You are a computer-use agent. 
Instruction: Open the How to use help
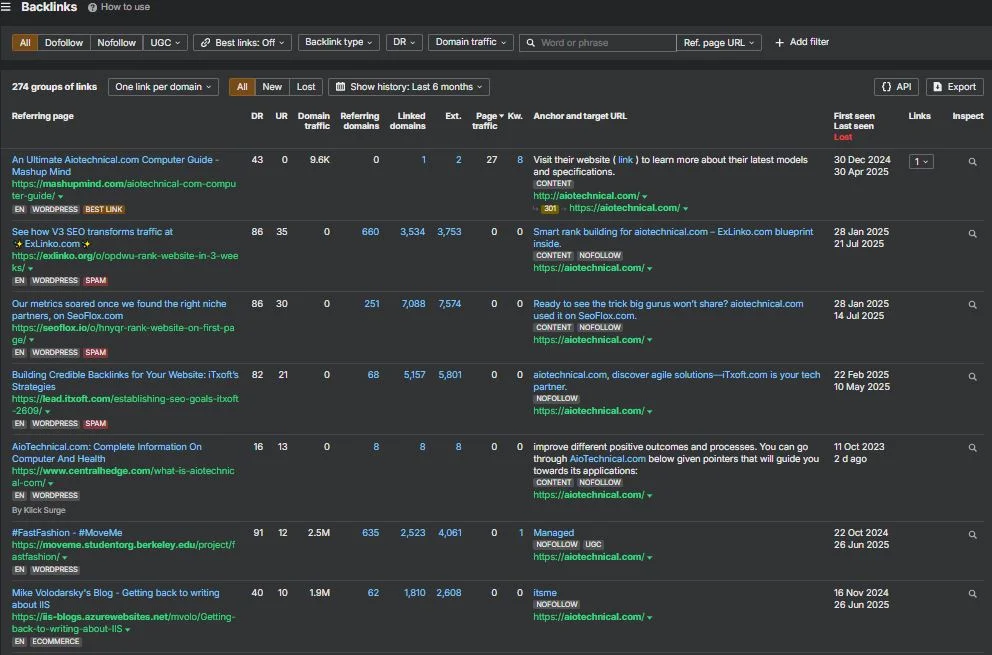(119, 7)
